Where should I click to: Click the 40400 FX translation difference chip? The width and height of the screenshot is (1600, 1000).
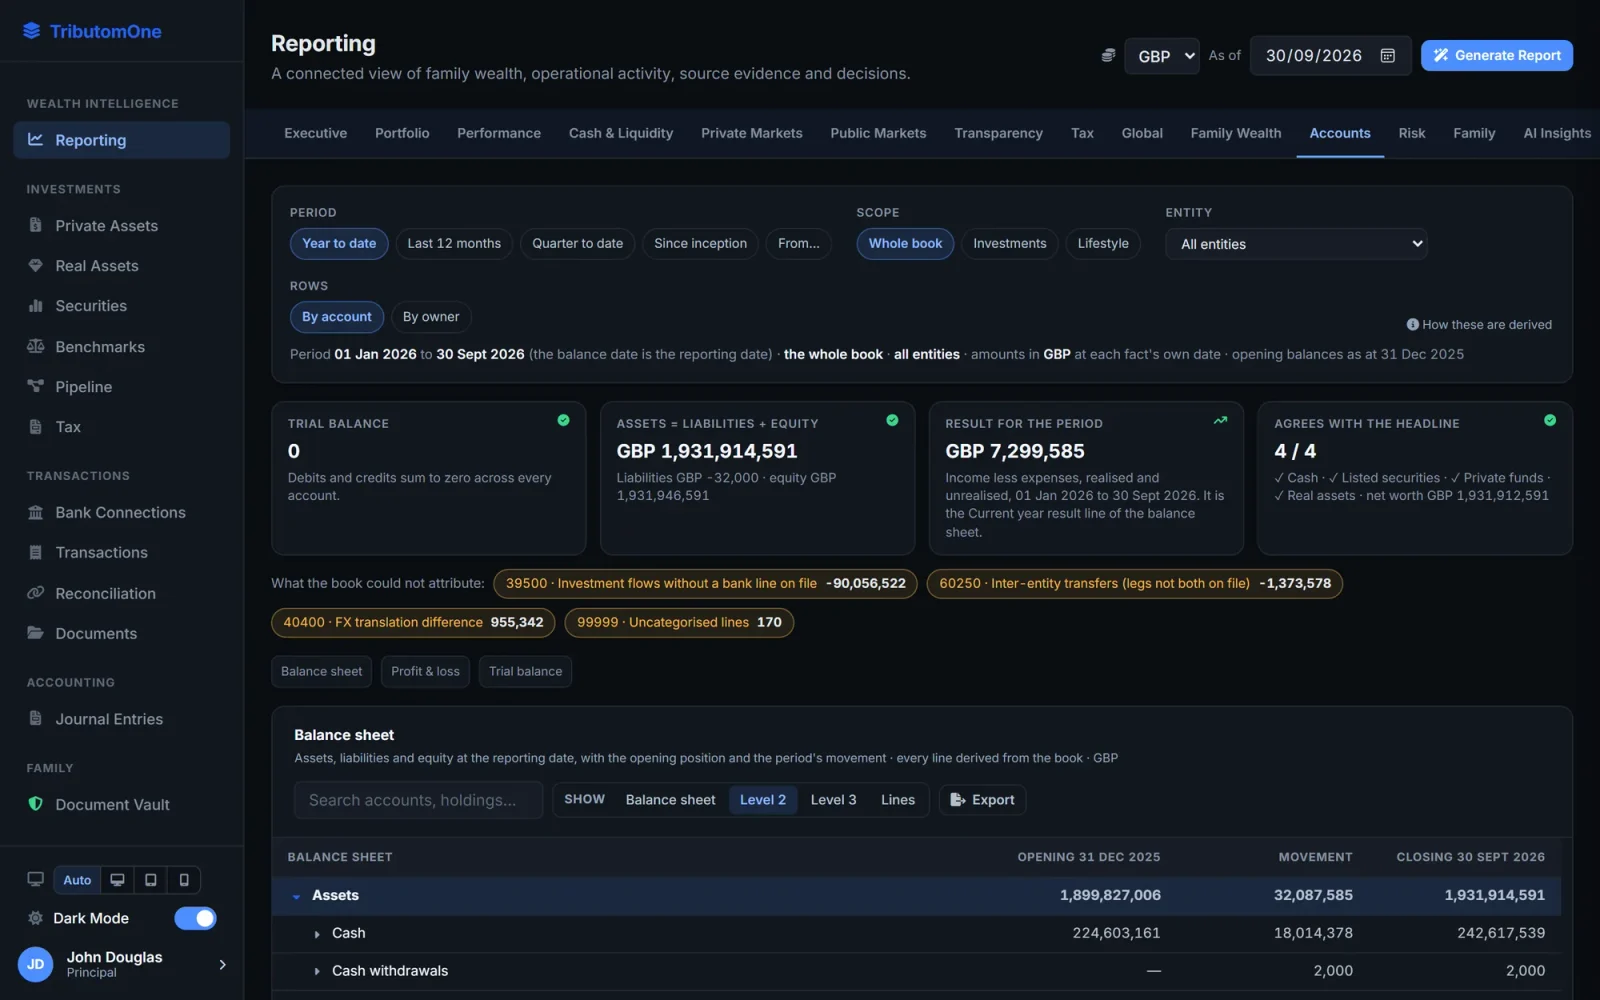pos(413,623)
